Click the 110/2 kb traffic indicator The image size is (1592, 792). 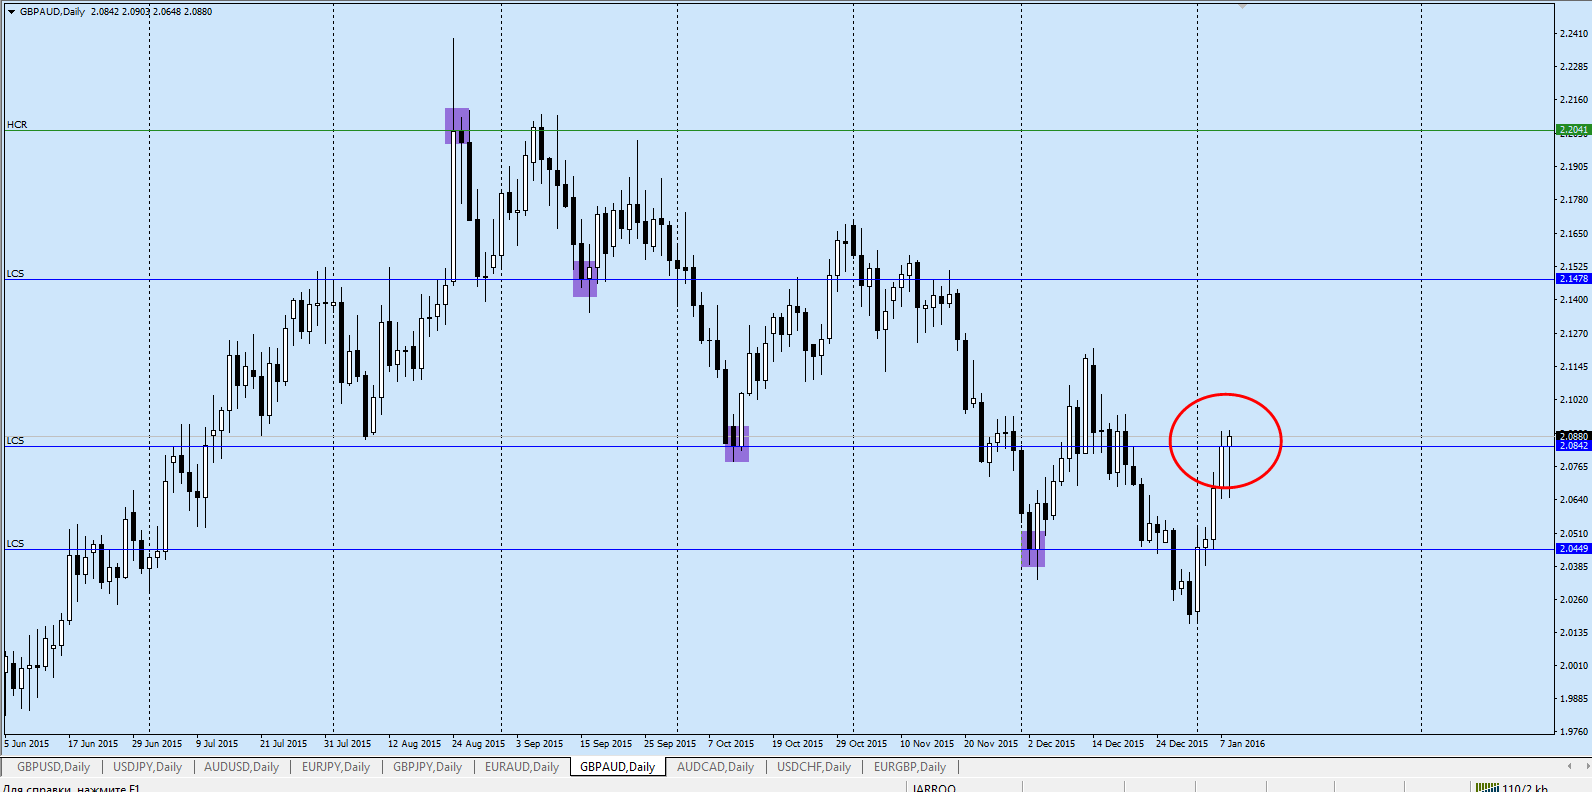[x=1524, y=788]
